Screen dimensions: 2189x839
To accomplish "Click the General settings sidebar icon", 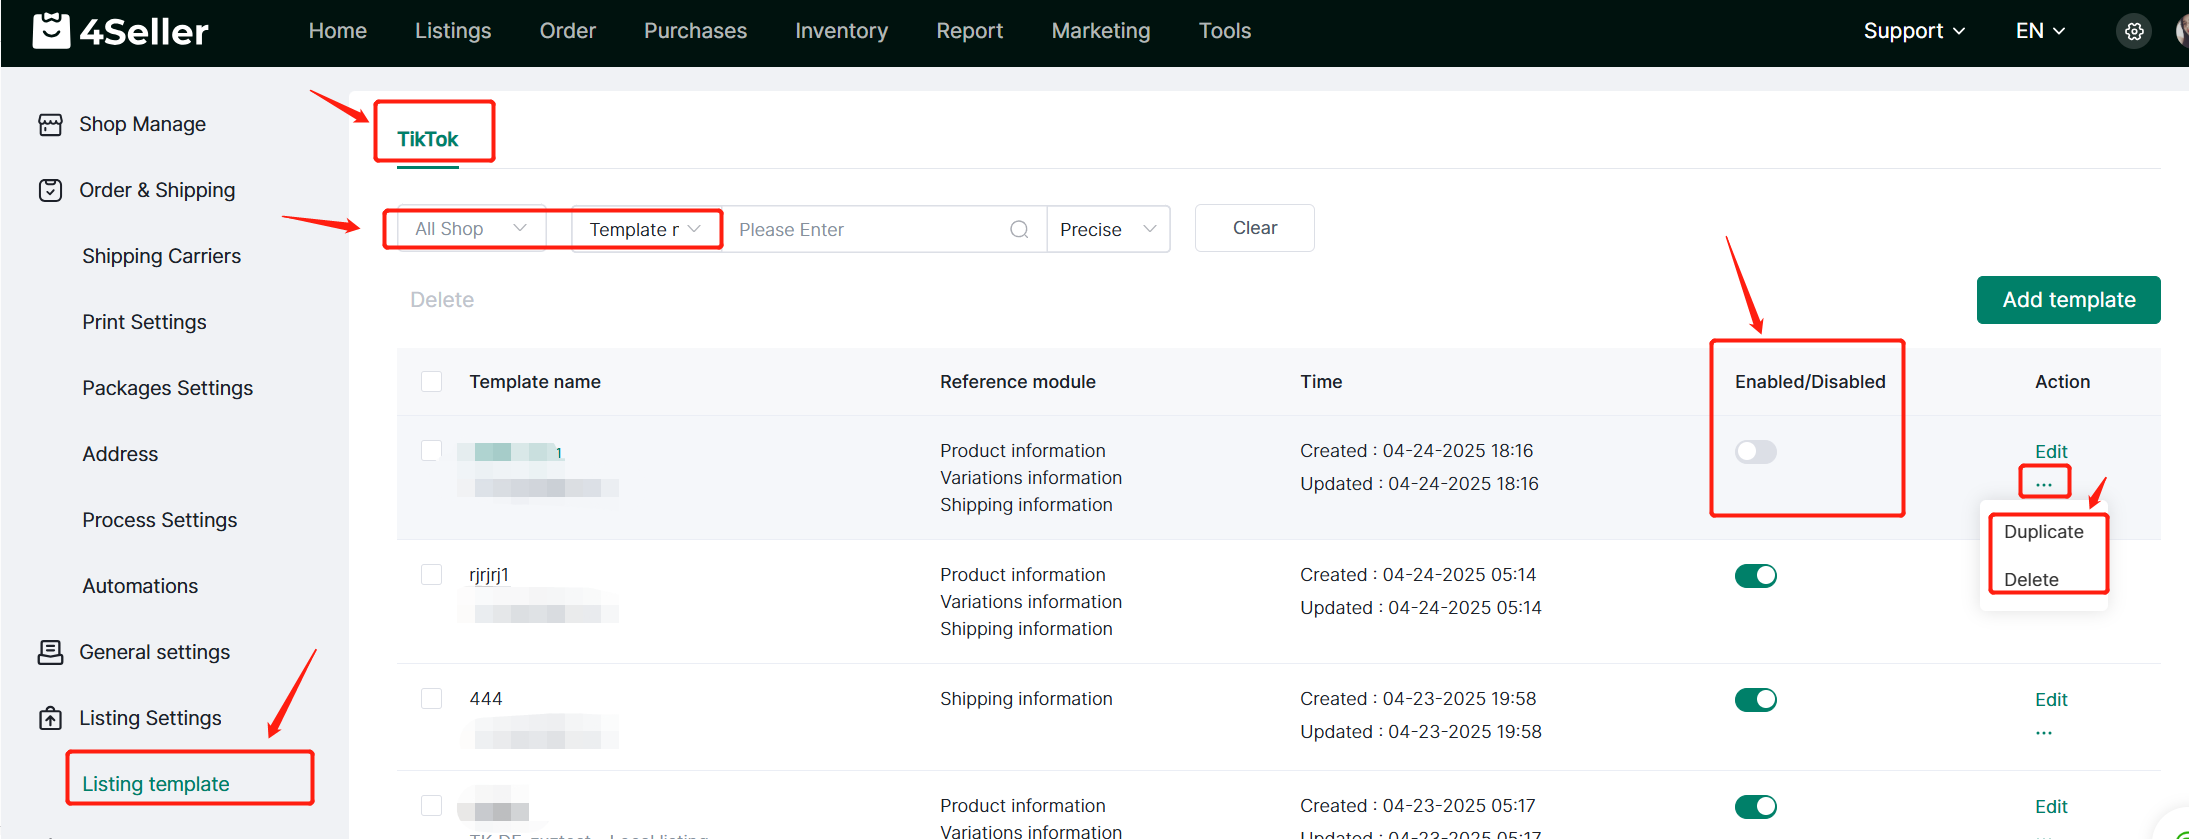I will [x=50, y=652].
